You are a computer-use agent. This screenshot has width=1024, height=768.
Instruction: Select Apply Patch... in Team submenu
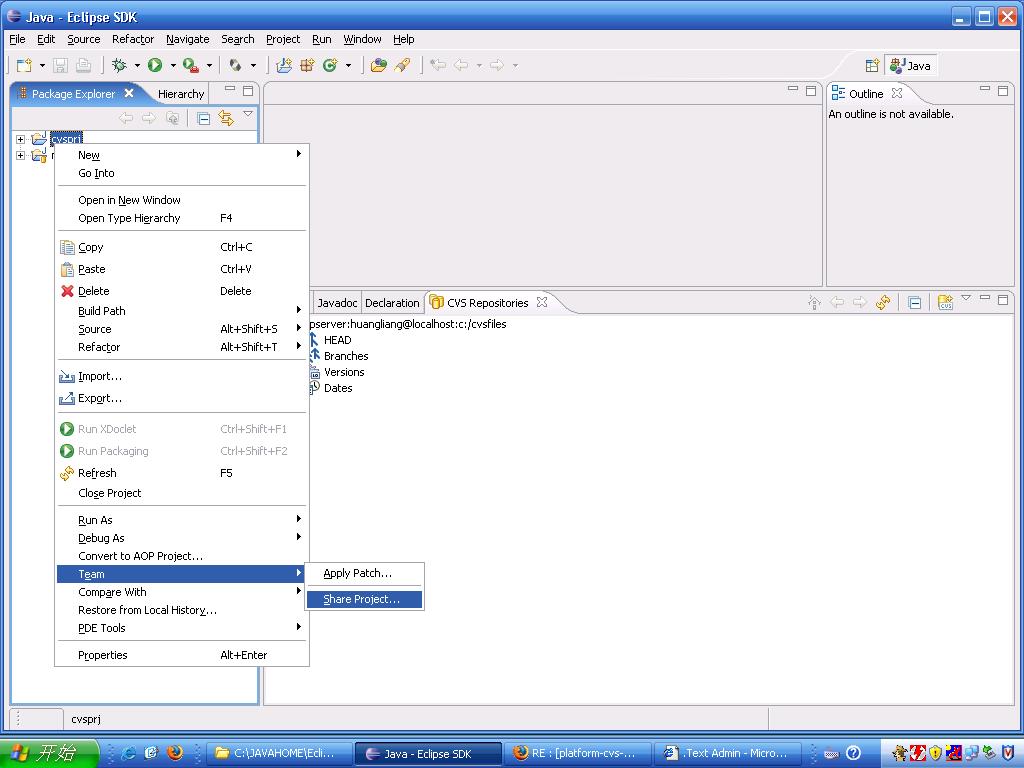pos(364,573)
